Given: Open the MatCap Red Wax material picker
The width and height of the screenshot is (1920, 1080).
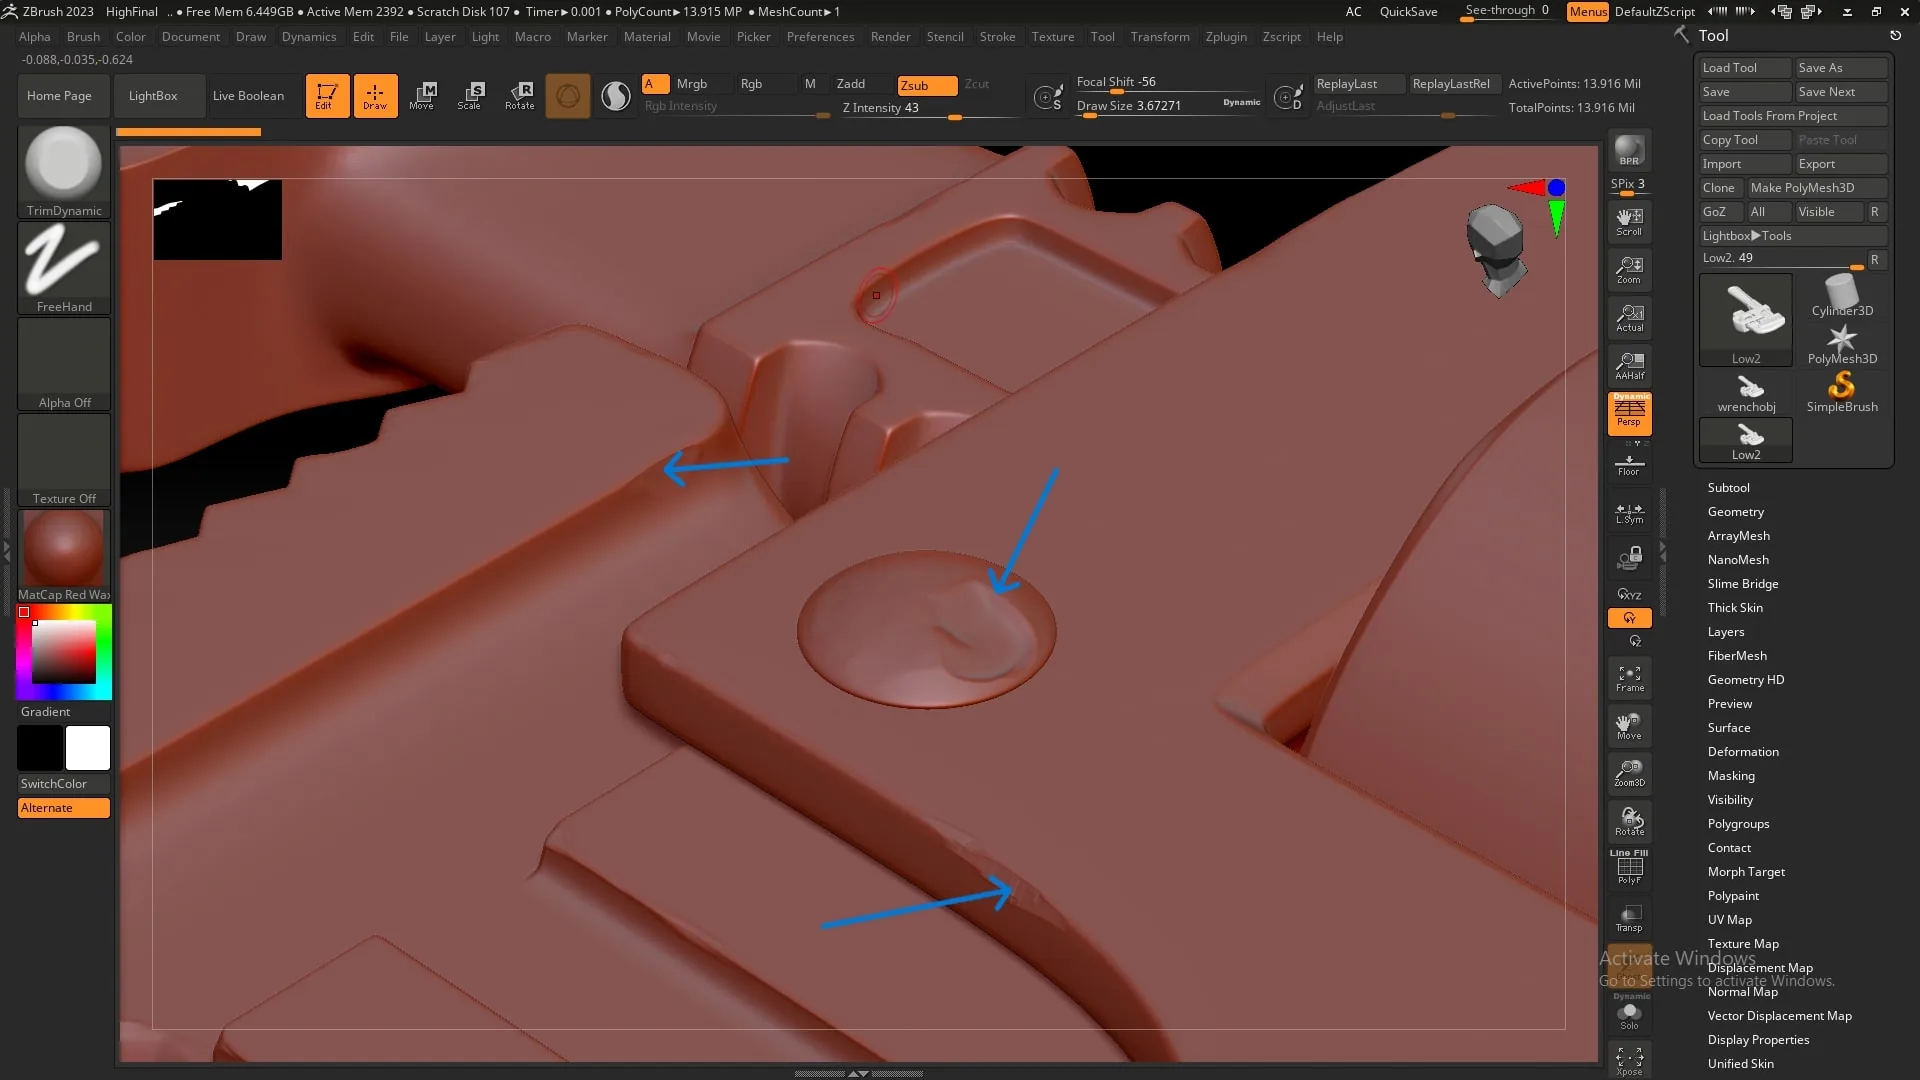Looking at the screenshot, I should pos(64,556).
